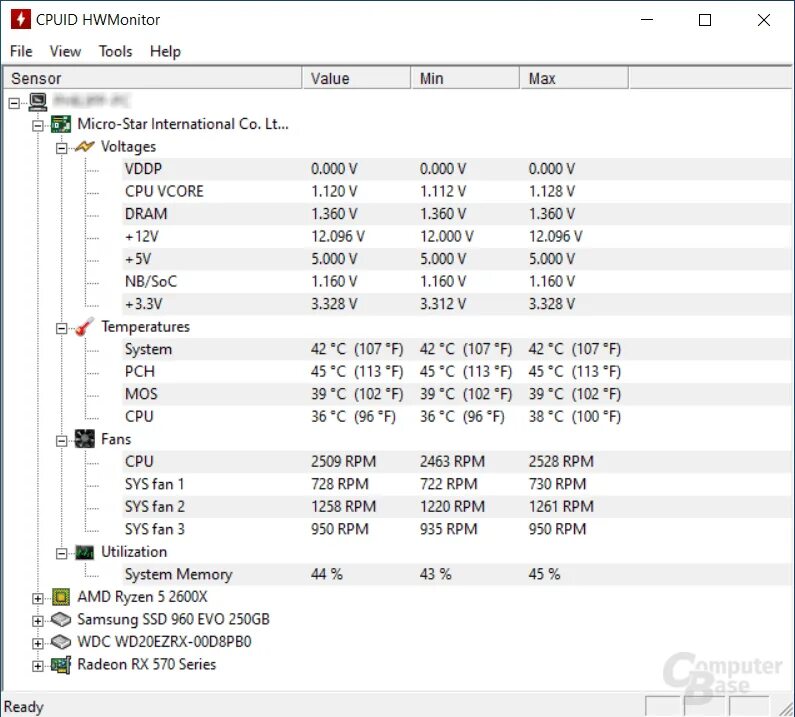Image resolution: width=795 pixels, height=717 pixels.
Task: Click the 1.112 V min CPU VCORE
Action: (443, 192)
